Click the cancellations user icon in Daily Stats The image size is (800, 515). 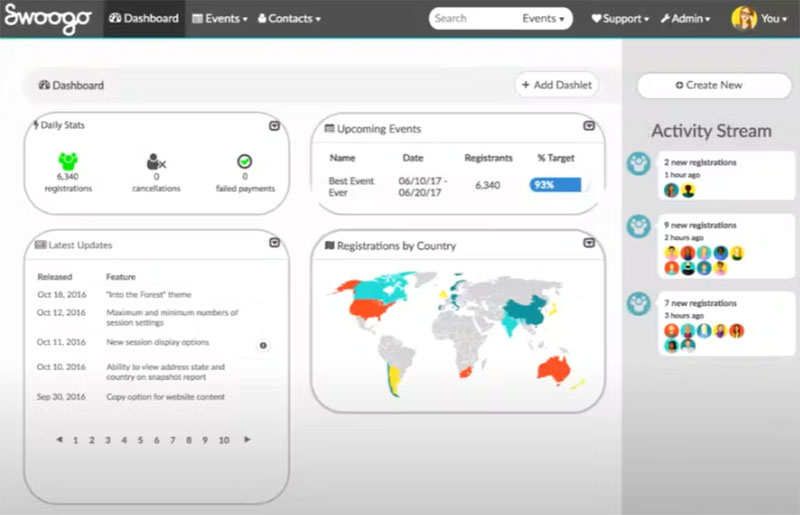pyautogui.click(x=156, y=162)
